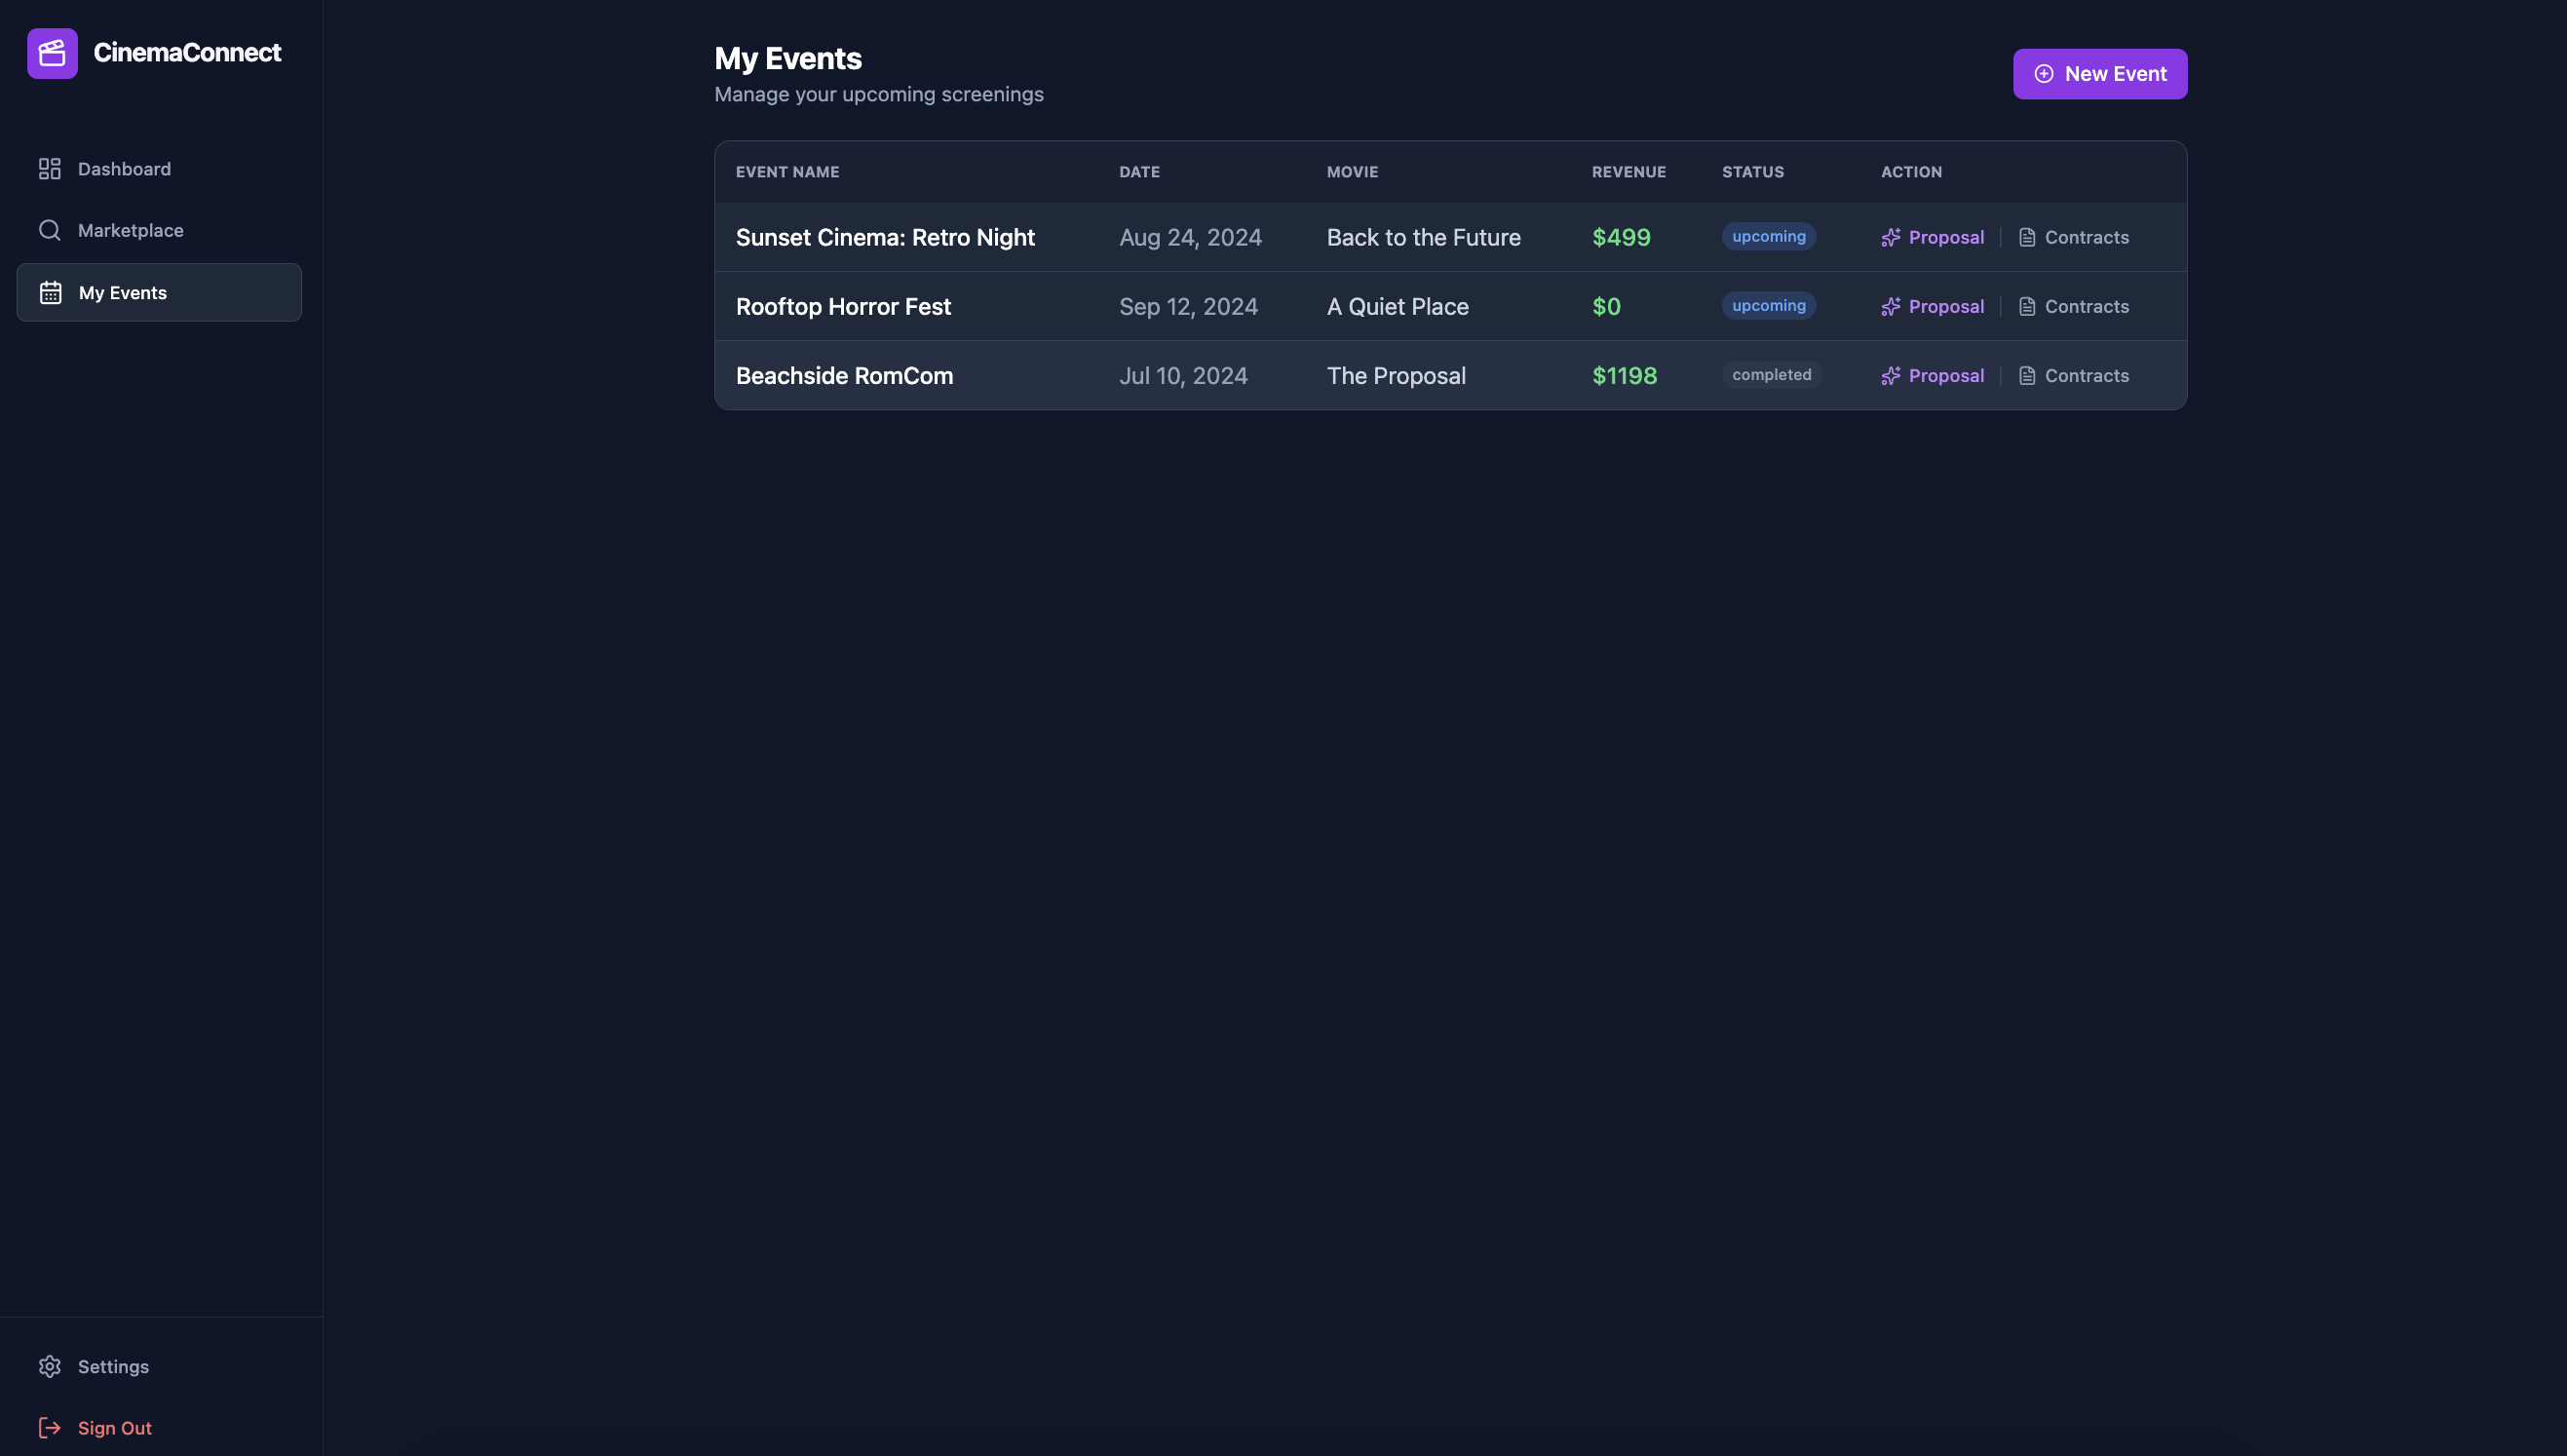2567x1456 pixels.
Task: Click the completed status badge
Action: click(1771, 375)
